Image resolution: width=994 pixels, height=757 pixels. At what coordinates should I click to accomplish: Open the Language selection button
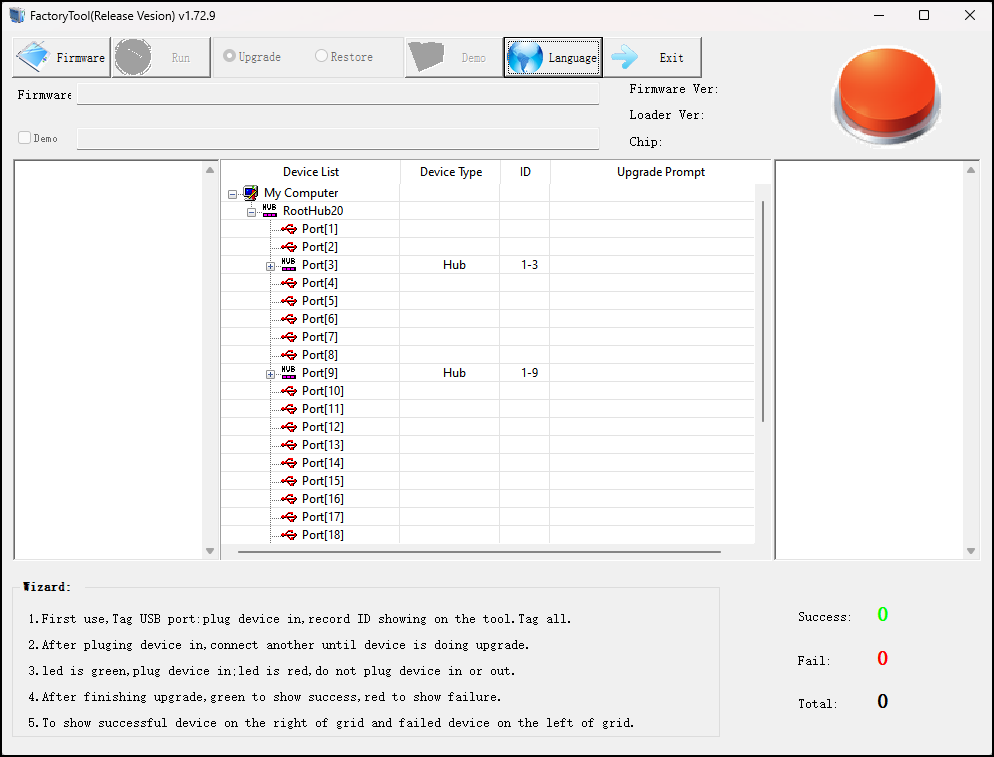coord(553,57)
